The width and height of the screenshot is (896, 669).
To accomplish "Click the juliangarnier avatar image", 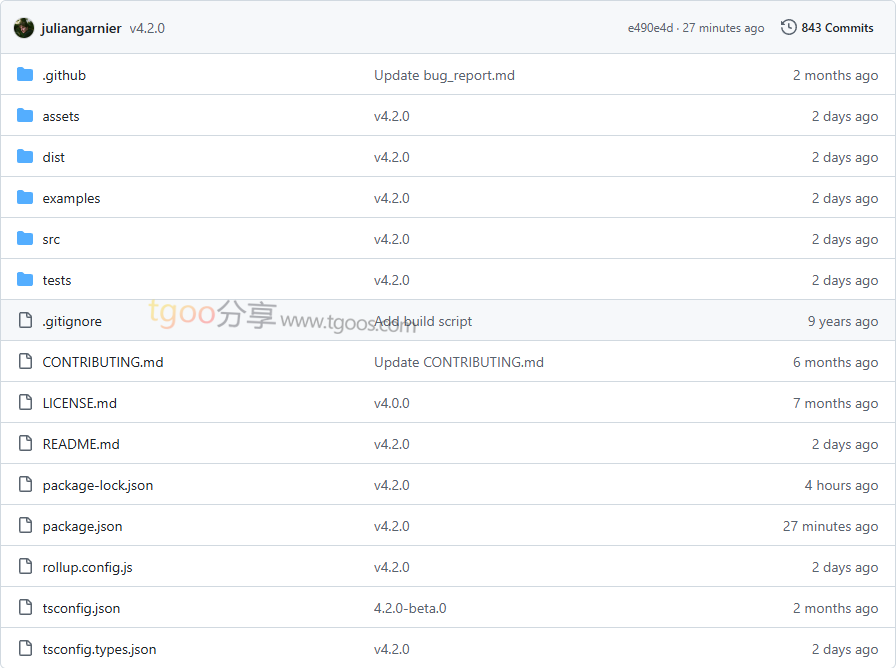I will click(x=24, y=28).
